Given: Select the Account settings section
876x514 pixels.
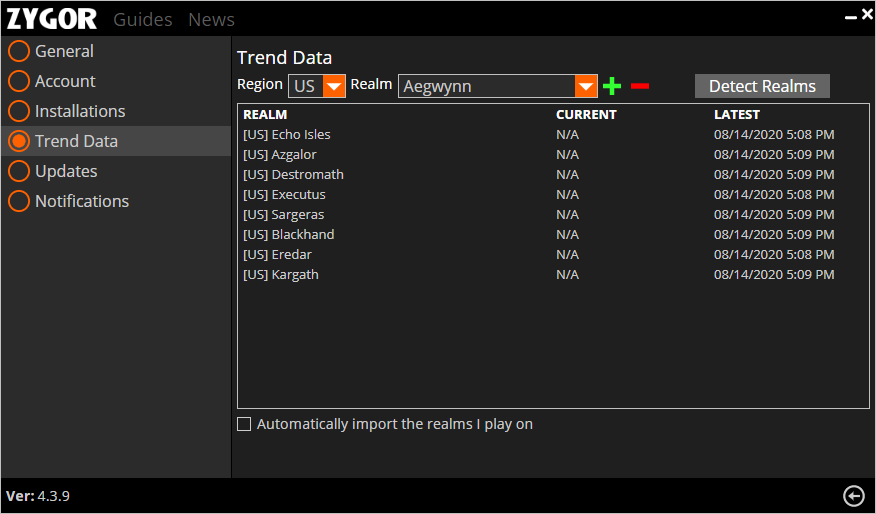Looking at the screenshot, I should [116, 81].
